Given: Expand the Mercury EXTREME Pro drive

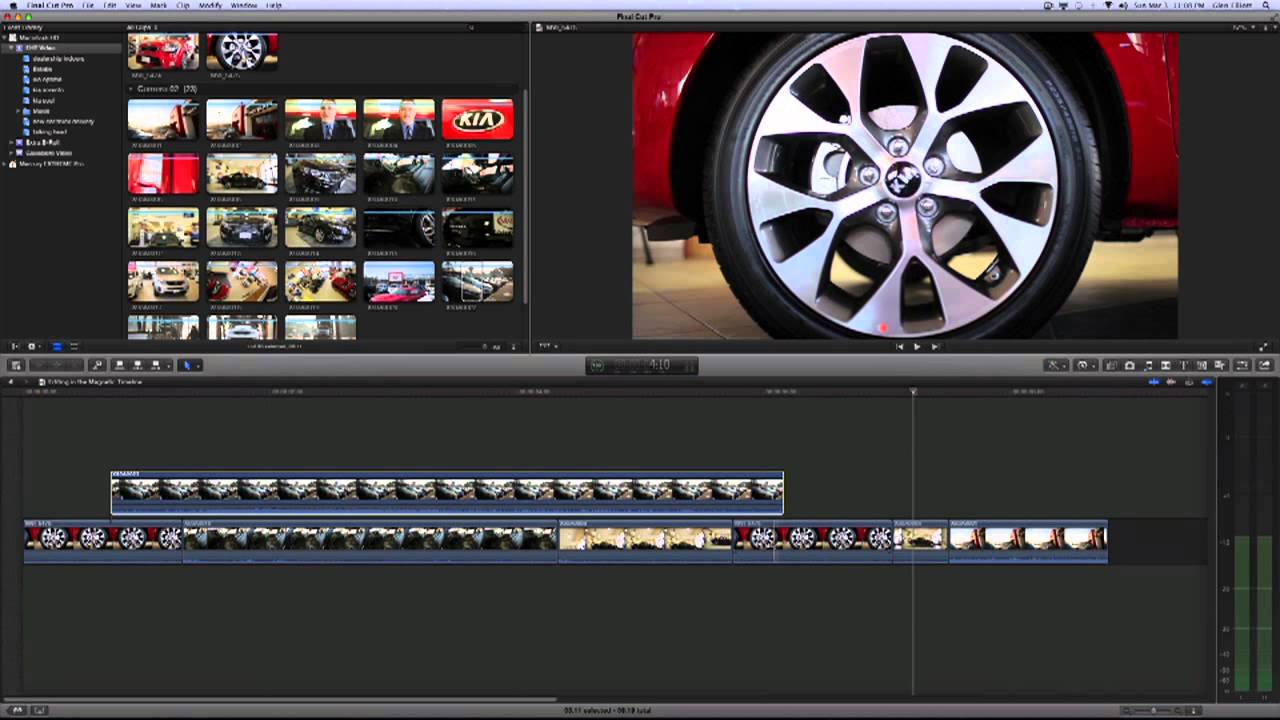Looking at the screenshot, I should 5,164.
